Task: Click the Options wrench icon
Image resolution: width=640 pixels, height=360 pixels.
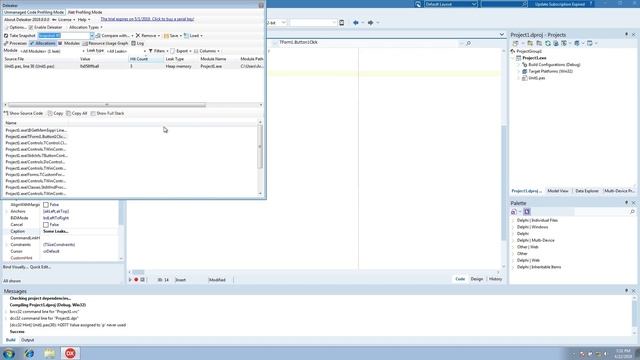Action: click(6, 27)
